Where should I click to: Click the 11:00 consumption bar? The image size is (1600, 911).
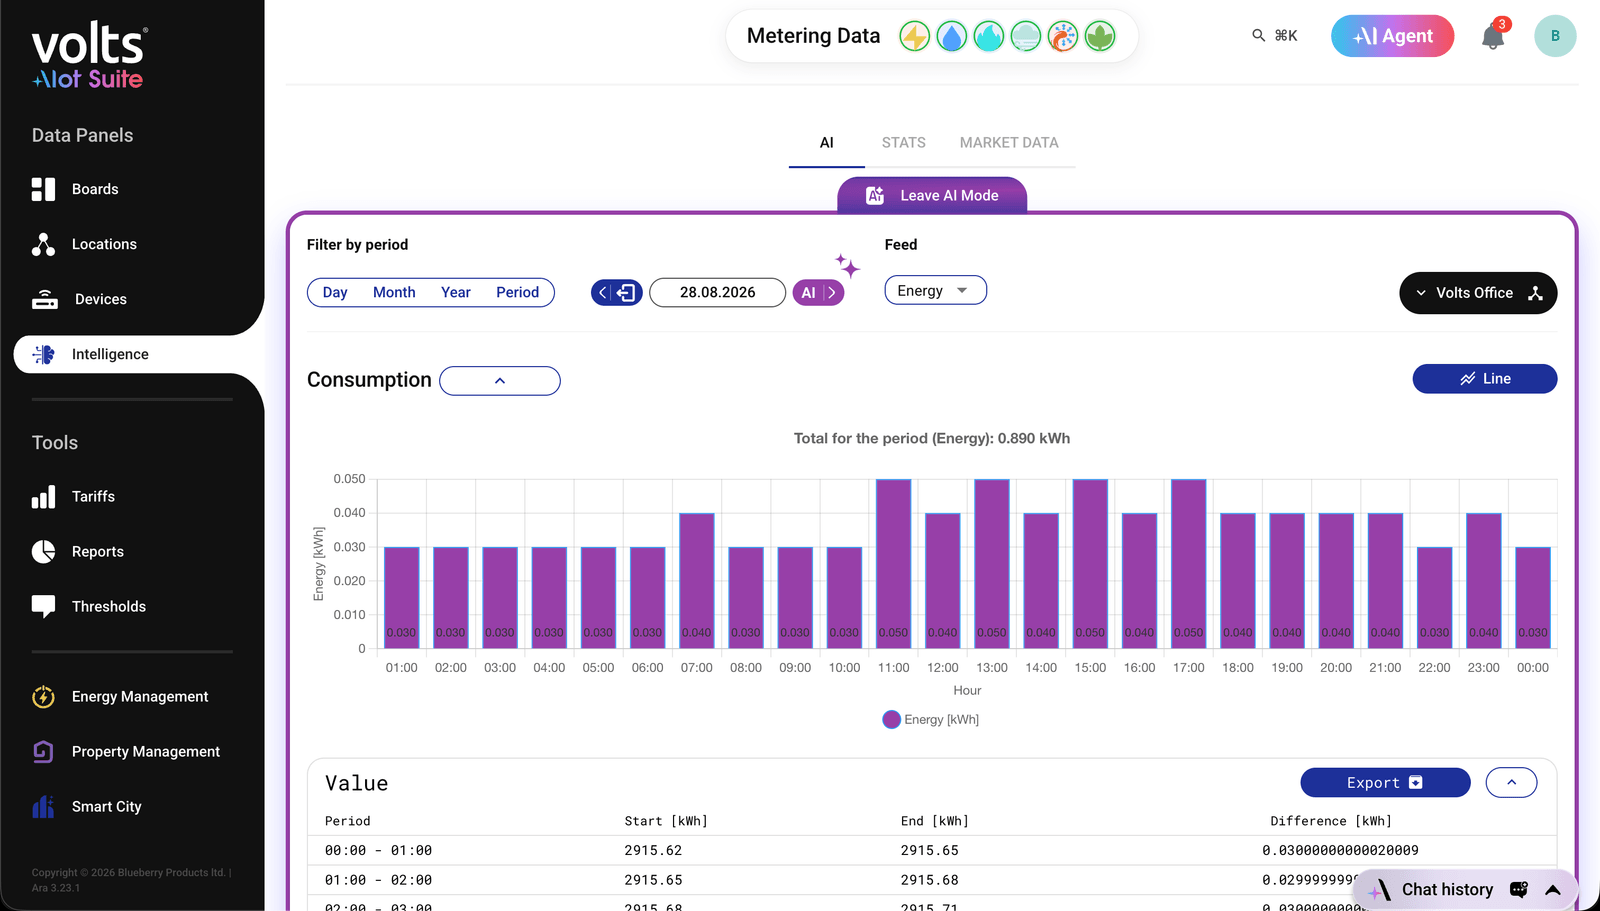coord(893,564)
